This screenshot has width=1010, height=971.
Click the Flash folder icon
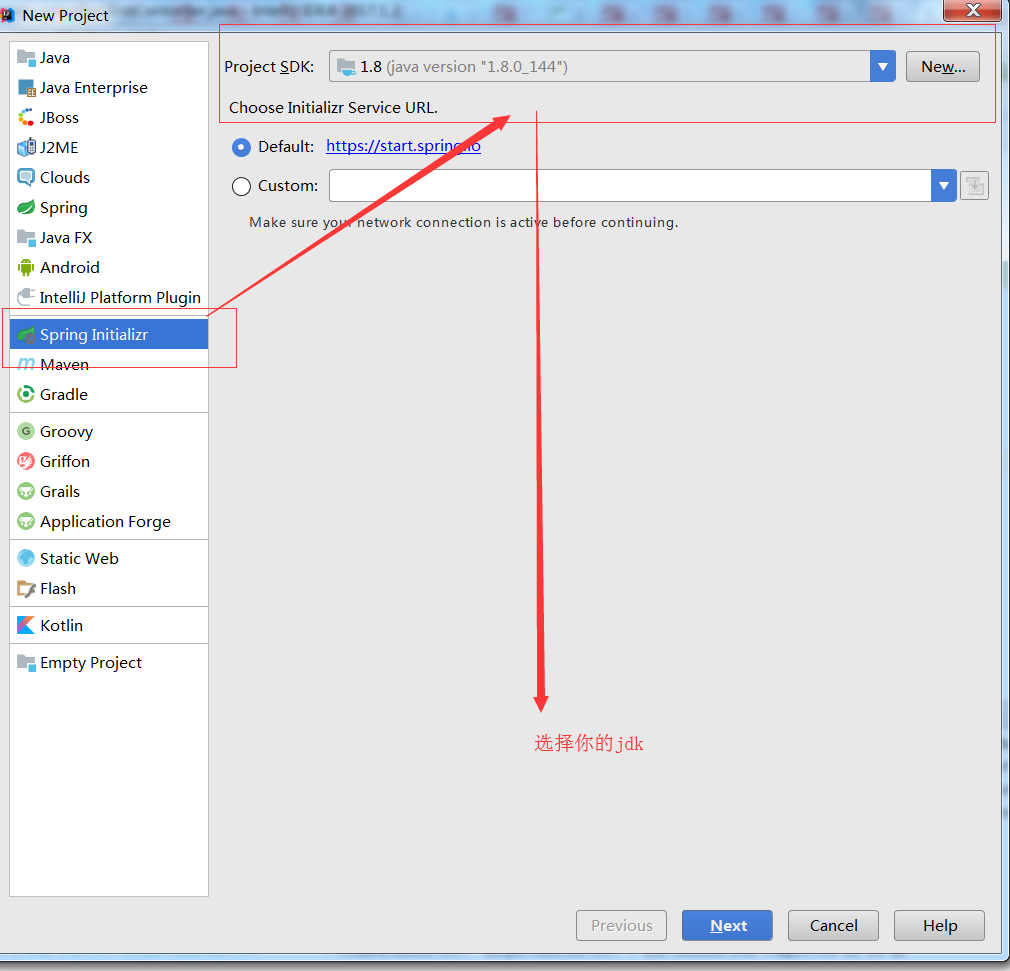click(x=26, y=588)
